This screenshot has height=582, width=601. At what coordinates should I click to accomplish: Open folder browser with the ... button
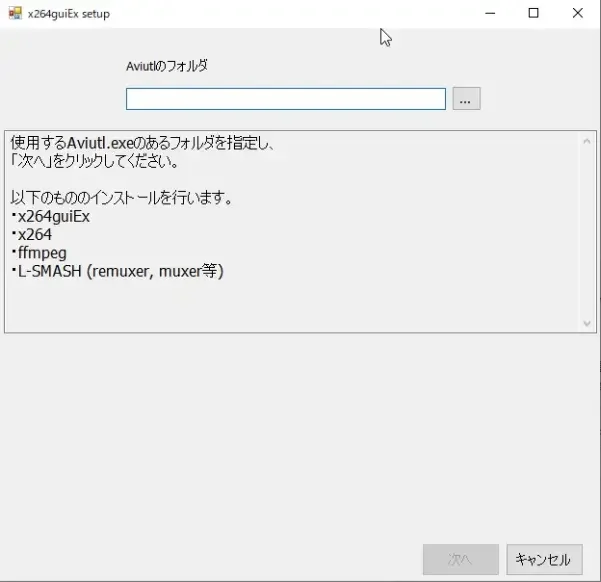[x=466, y=99]
